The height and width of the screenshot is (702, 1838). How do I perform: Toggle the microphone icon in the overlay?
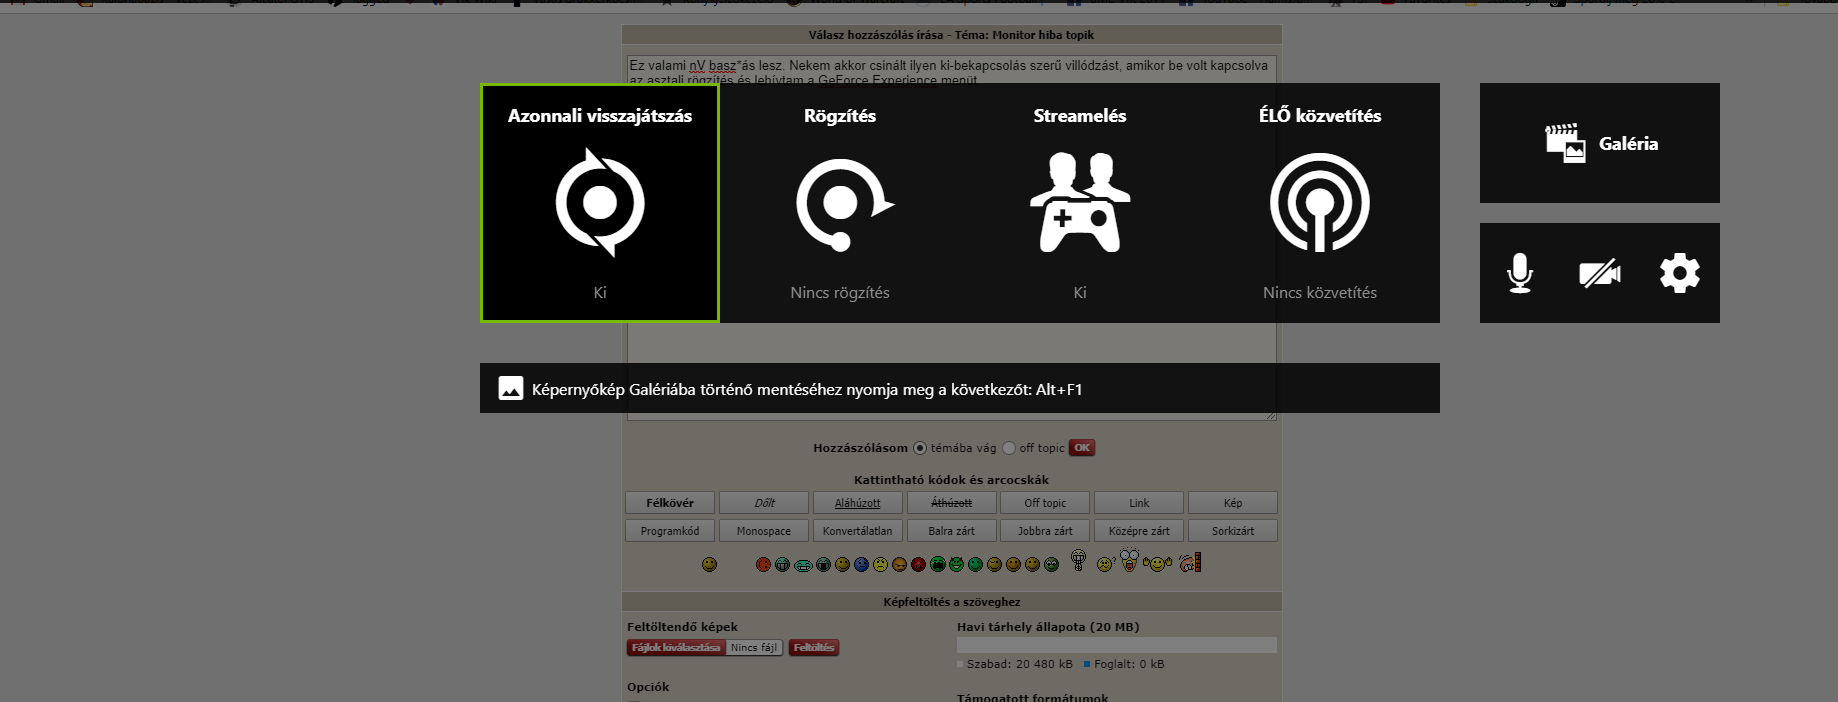tap(1520, 273)
